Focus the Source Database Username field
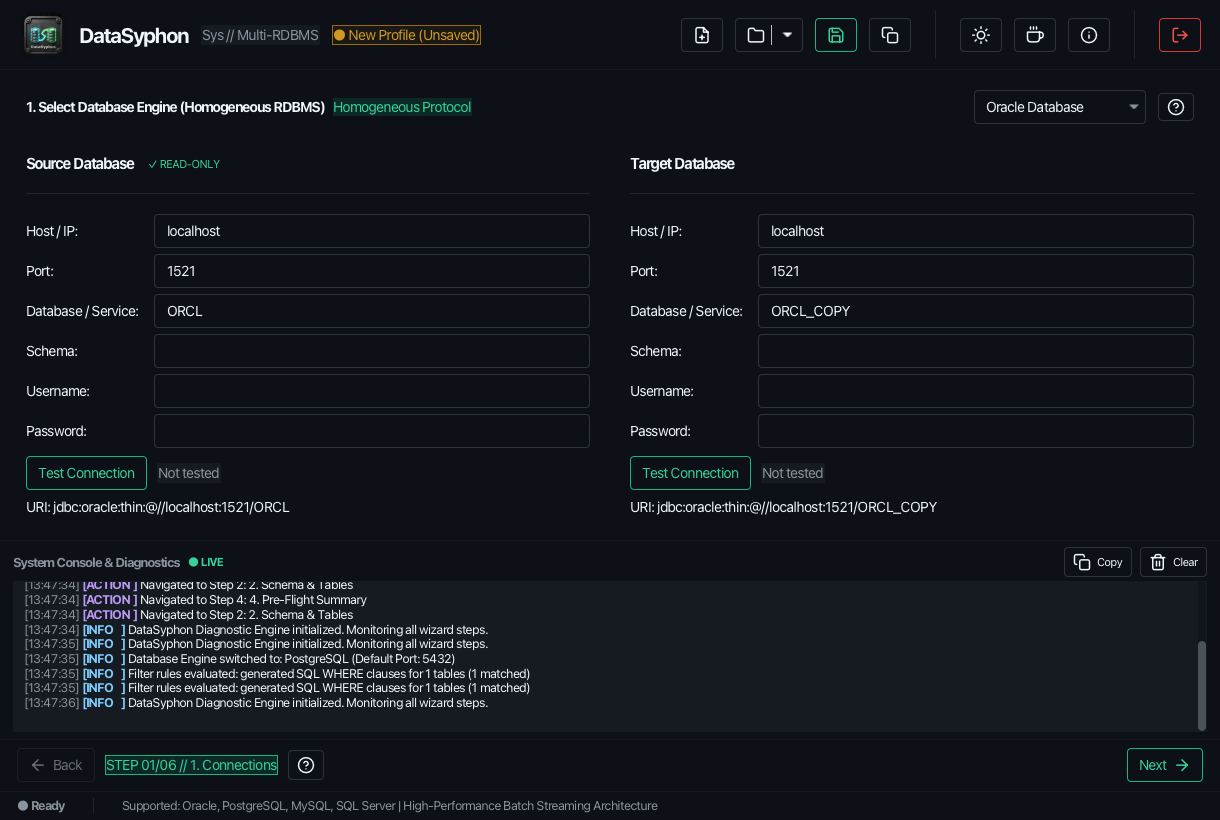 tap(372, 391)
